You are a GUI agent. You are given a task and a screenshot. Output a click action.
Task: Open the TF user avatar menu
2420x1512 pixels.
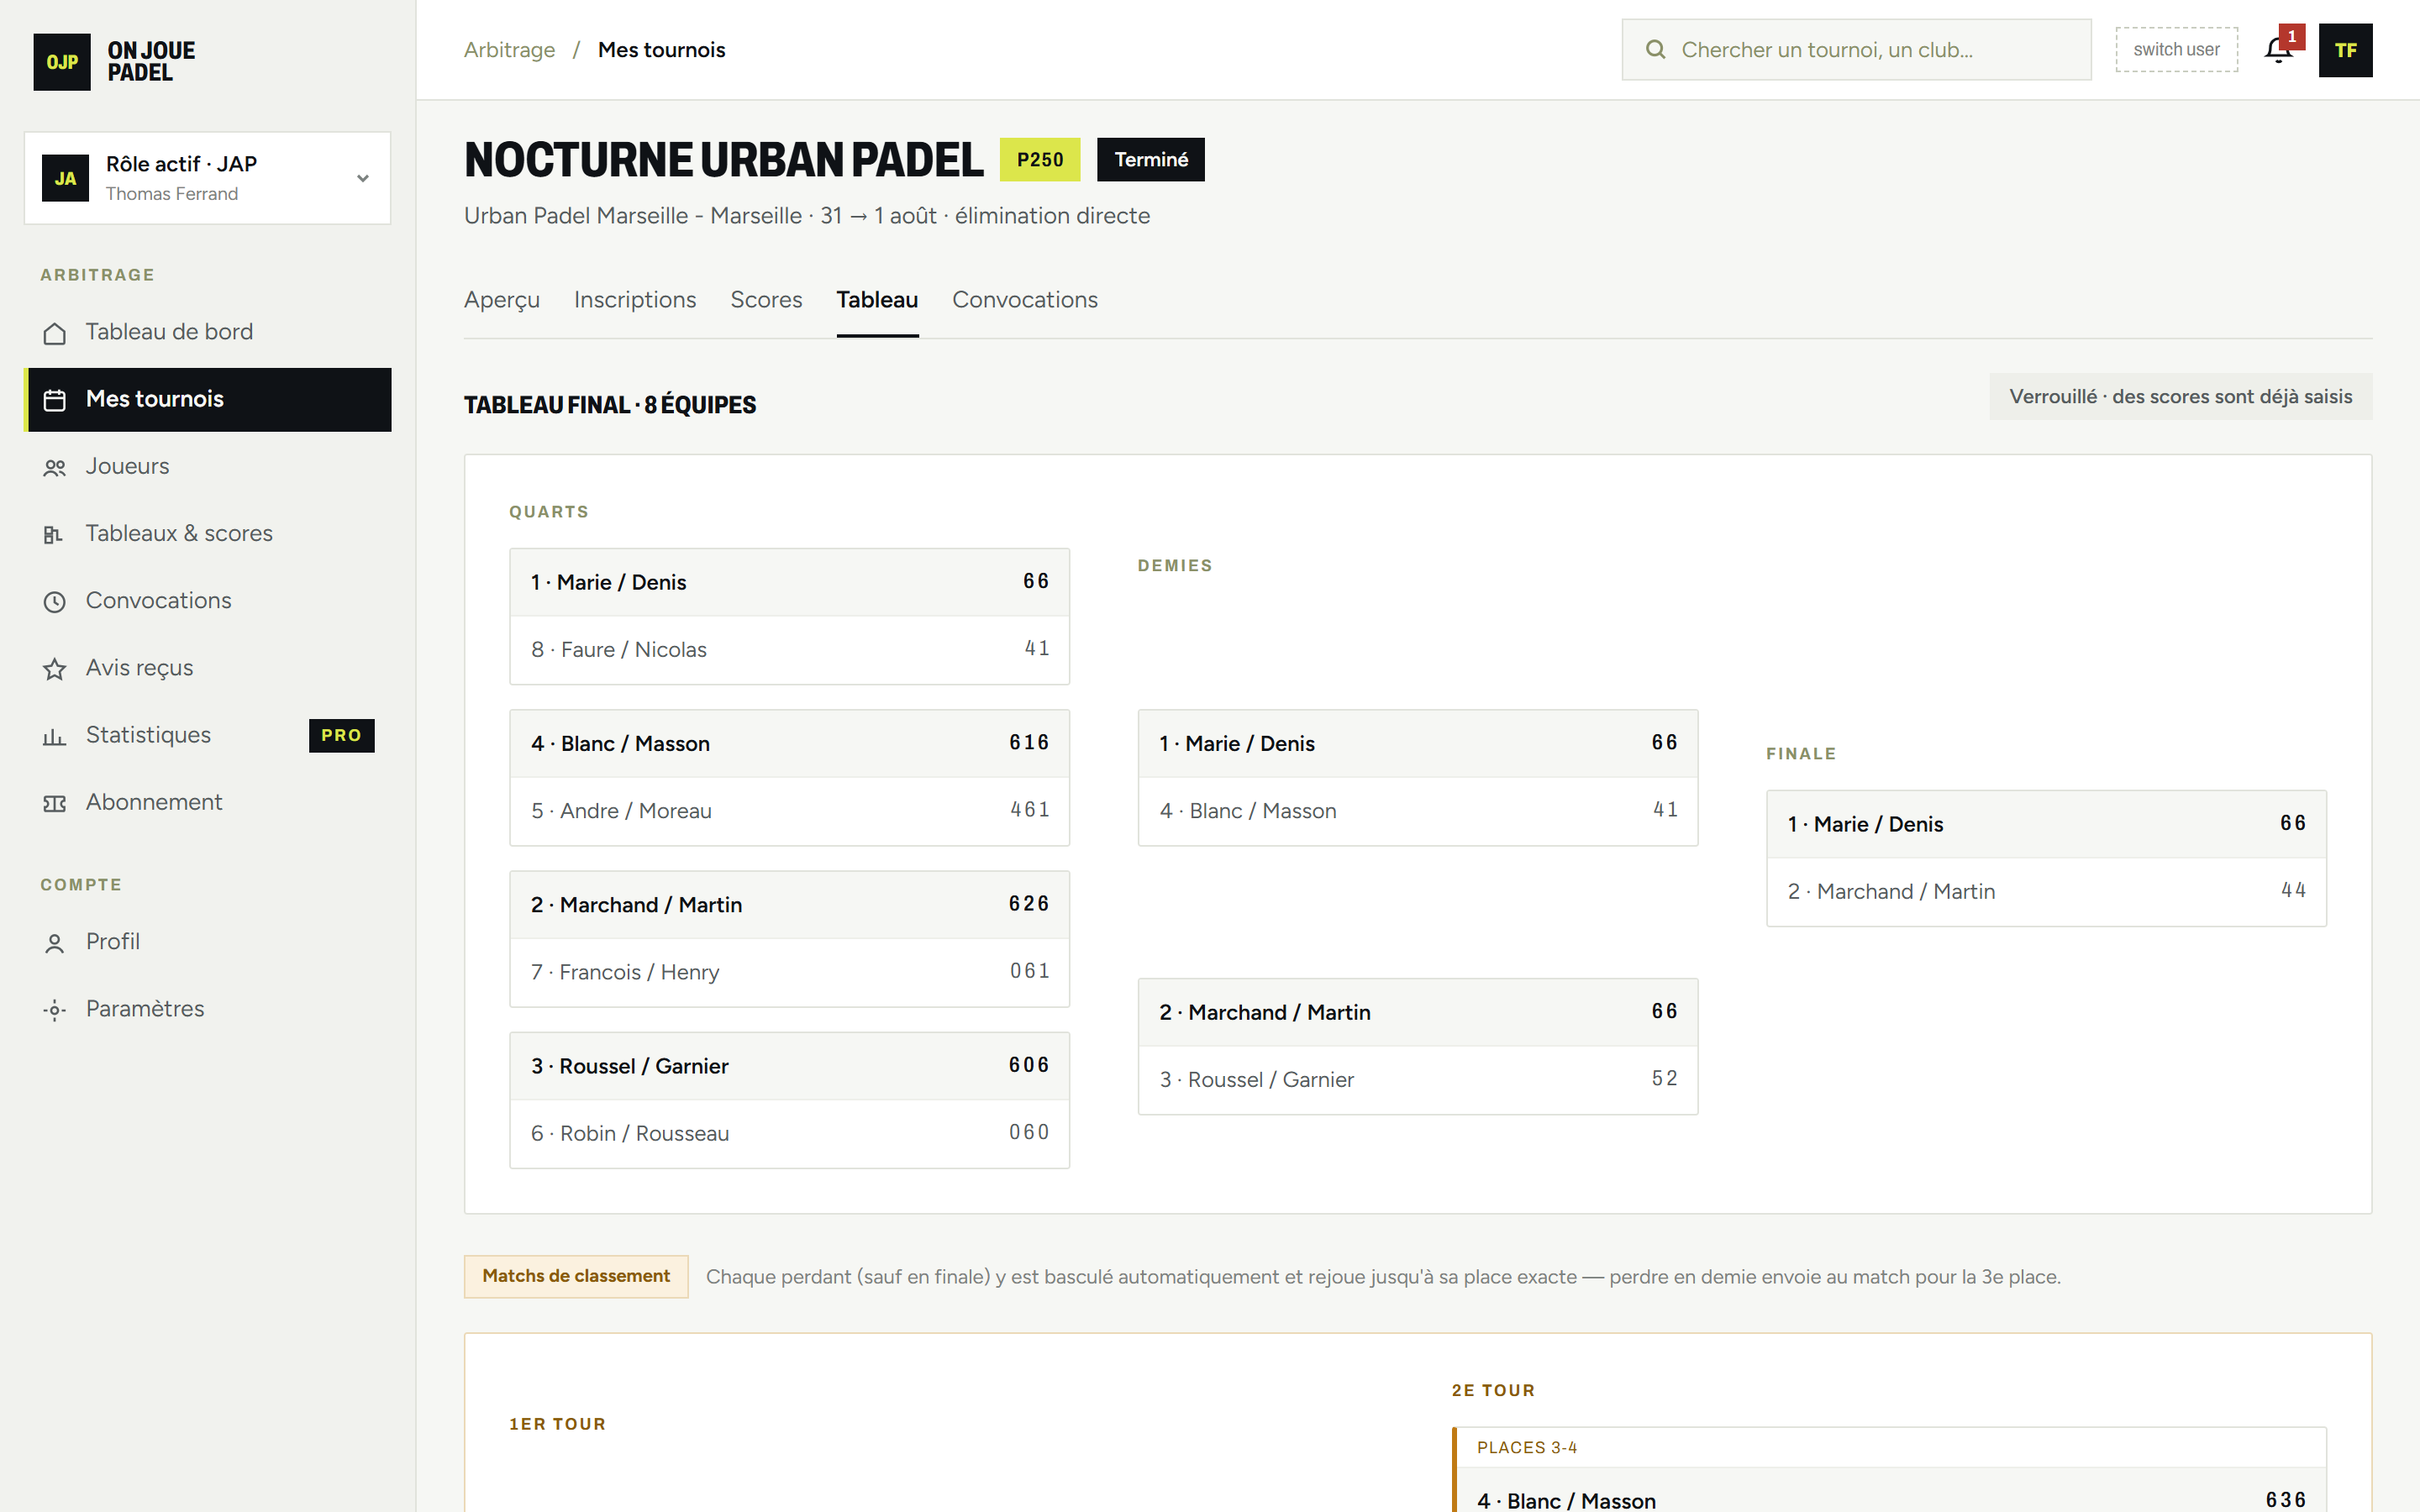2345,50
